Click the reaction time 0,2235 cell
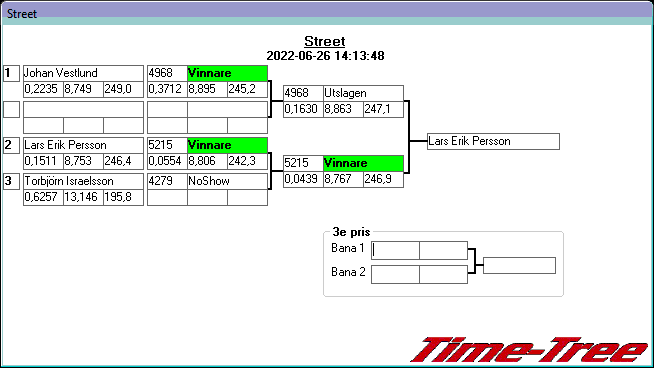 pyautogui.click(x=43, y=89)
